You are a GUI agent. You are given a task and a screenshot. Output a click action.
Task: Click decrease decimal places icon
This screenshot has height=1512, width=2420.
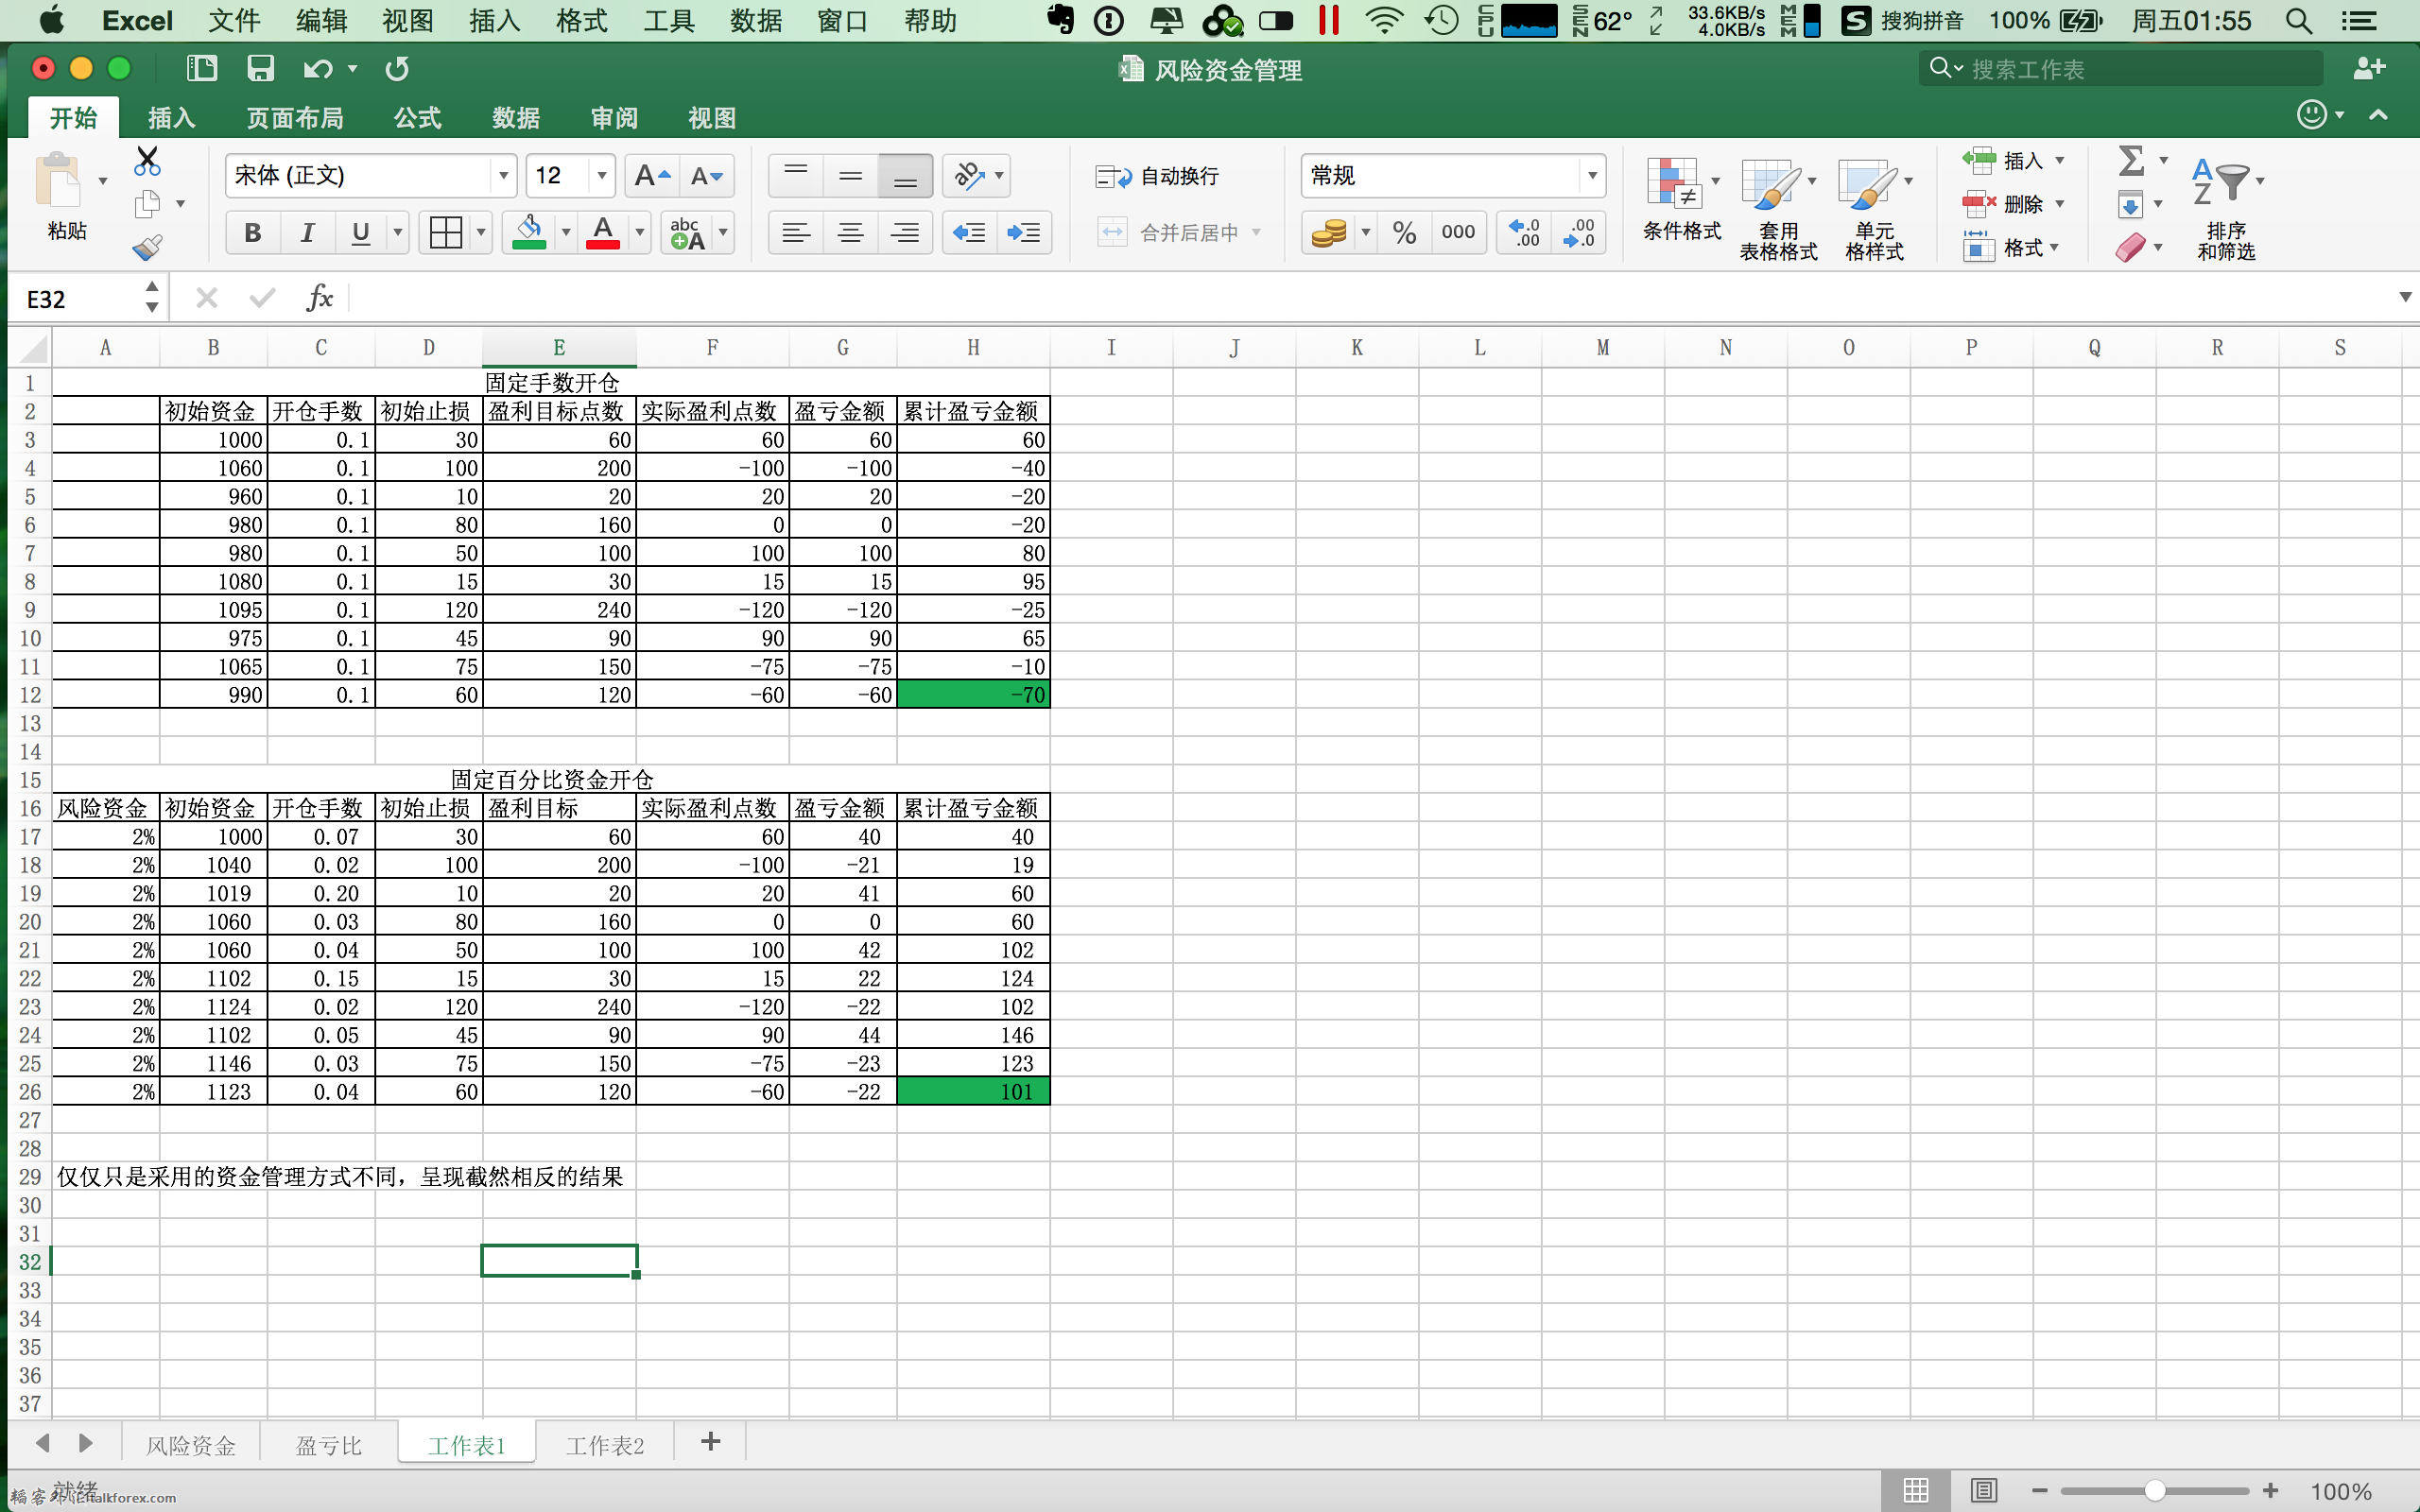coord(1579,233)
